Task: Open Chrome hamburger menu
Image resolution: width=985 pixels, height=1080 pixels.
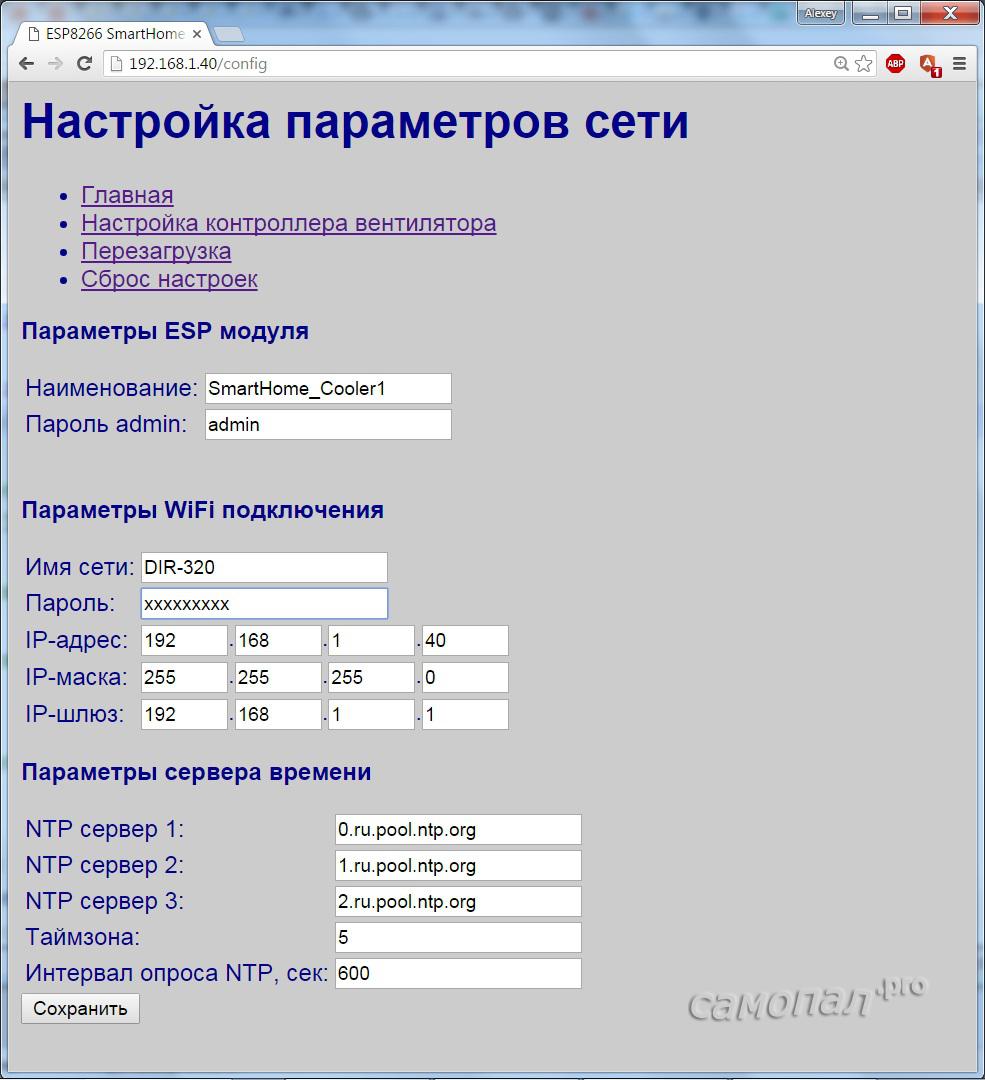Action: tap(960, 64)
